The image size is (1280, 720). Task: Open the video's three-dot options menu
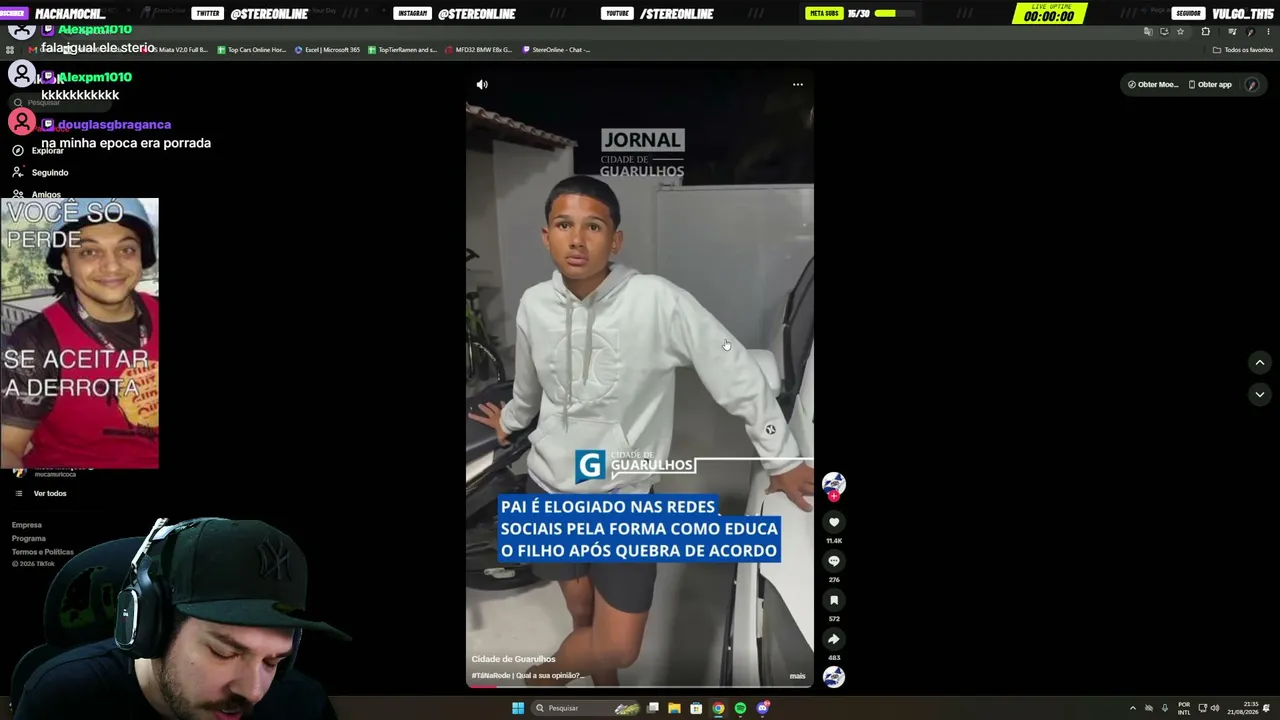(798, 84)
